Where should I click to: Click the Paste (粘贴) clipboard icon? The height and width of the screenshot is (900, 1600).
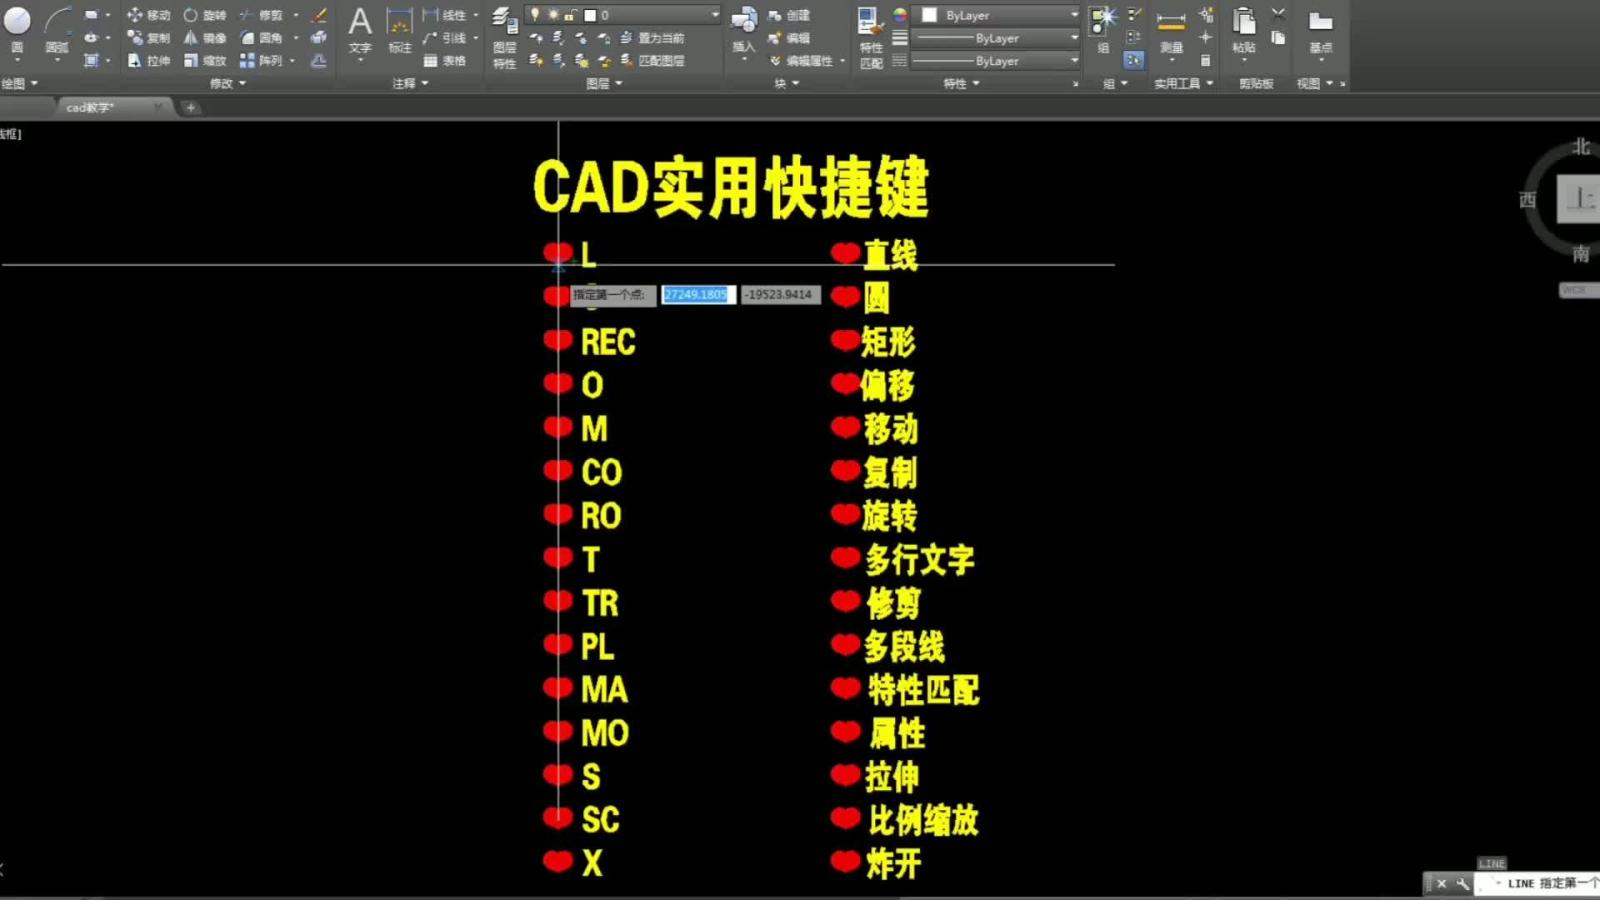point(1243,28)
